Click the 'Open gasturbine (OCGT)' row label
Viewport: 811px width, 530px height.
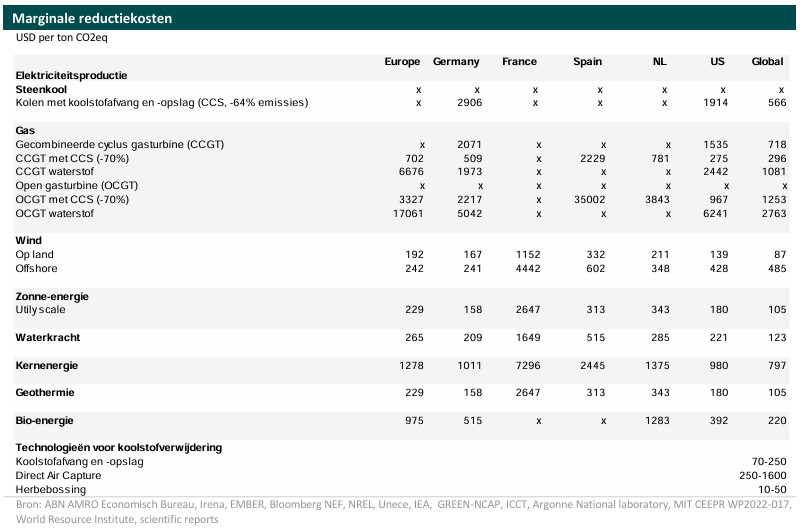(77, 185)
